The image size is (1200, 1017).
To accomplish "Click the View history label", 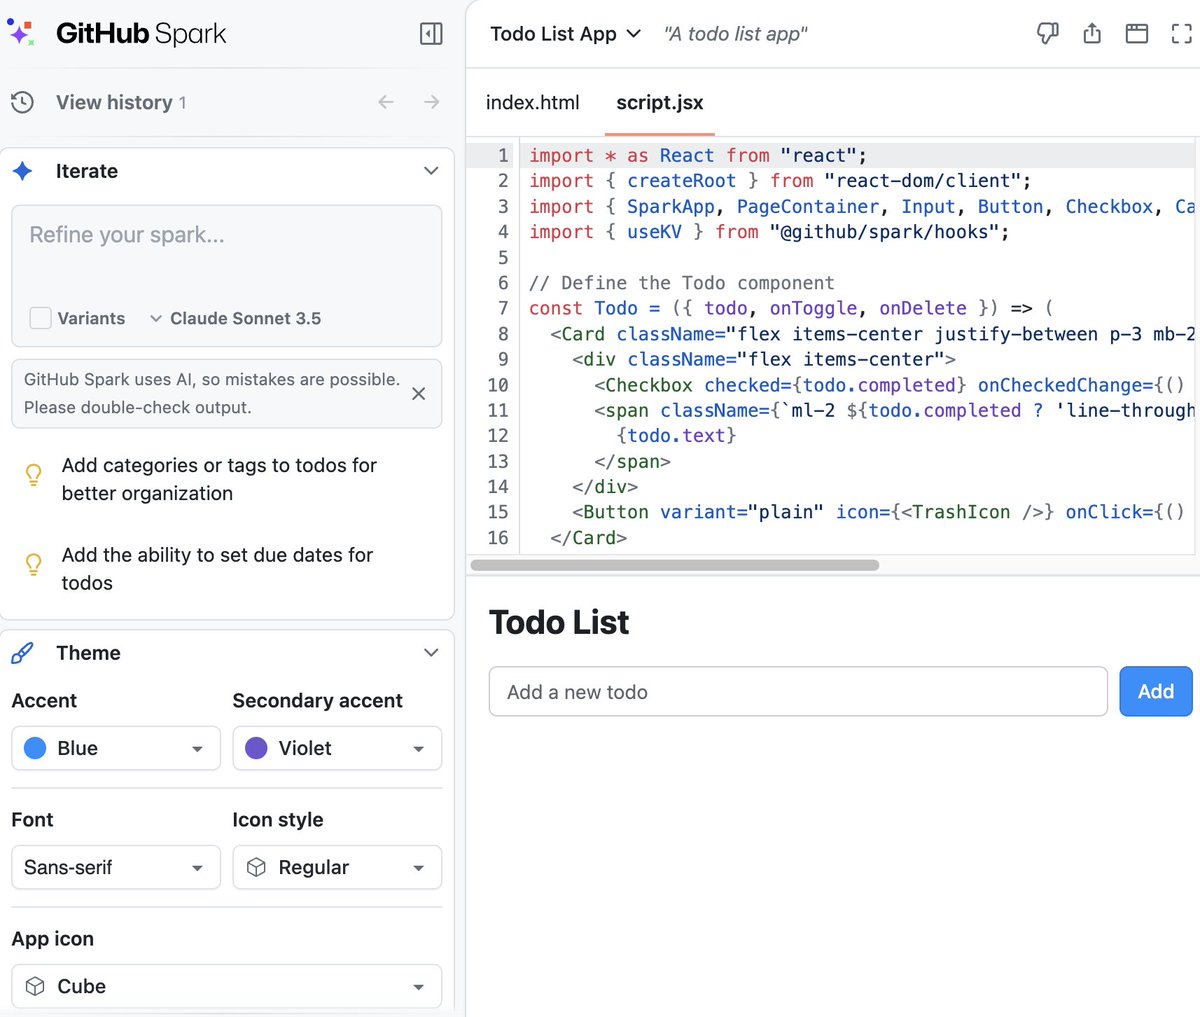I will (x=114, y=102).
